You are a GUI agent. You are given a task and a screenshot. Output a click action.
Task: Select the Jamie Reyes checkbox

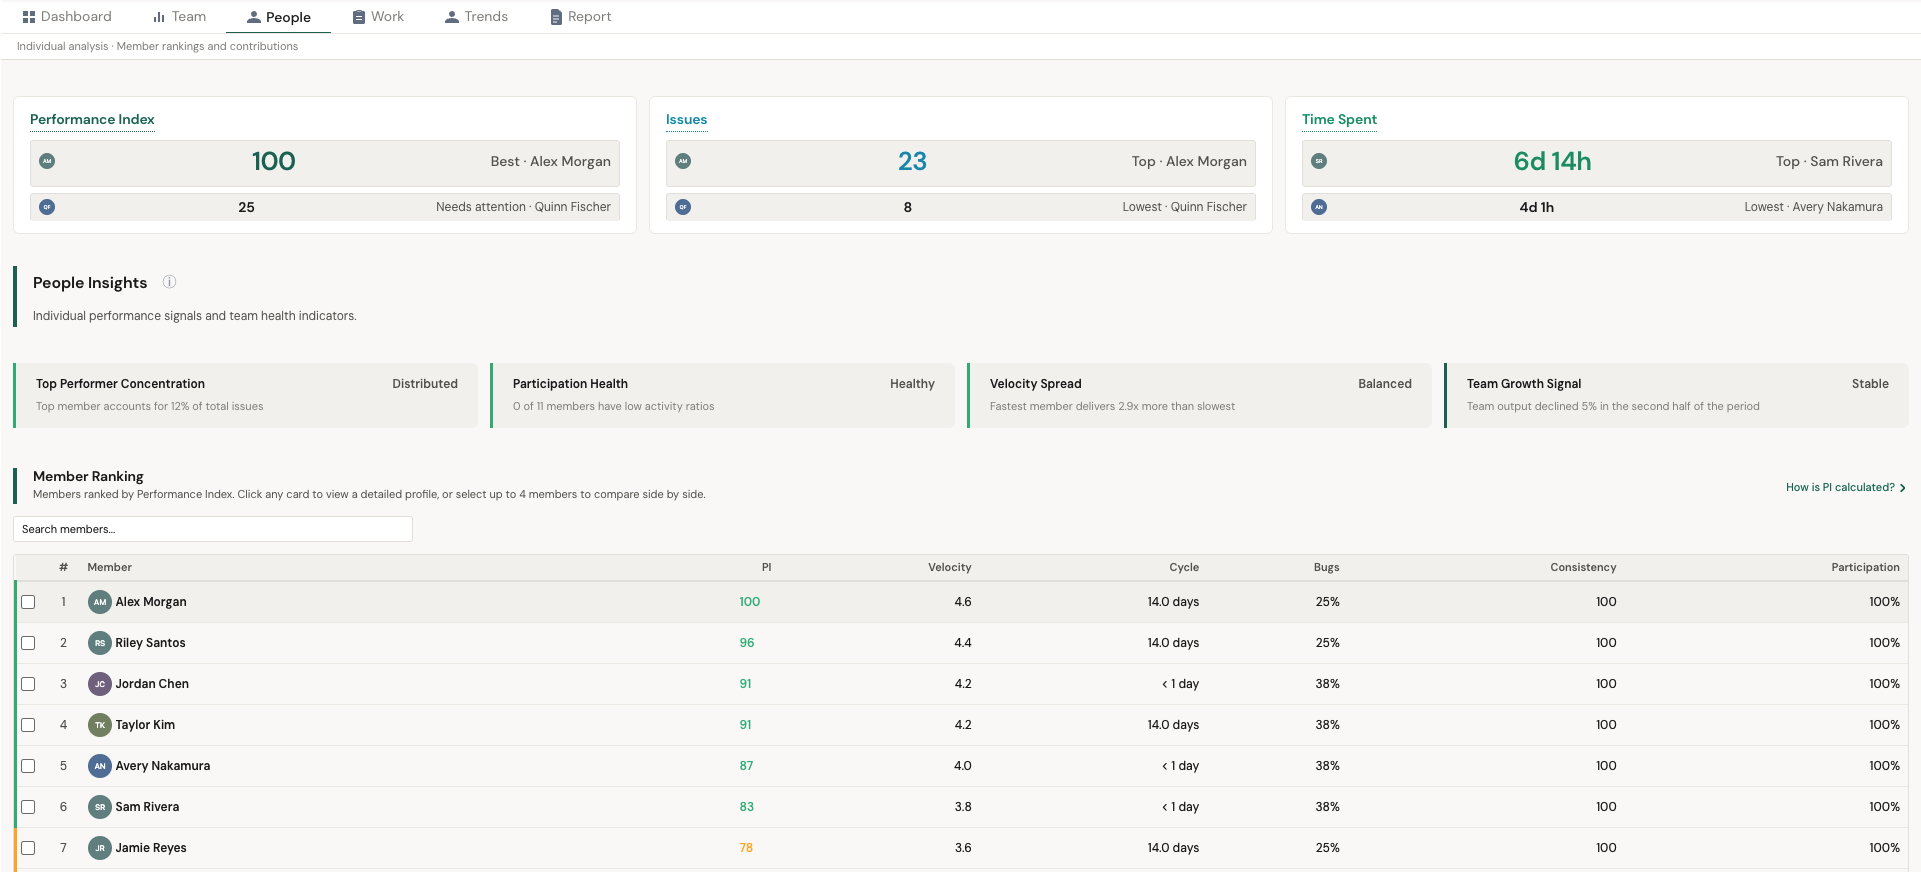[x=28, y=848]
